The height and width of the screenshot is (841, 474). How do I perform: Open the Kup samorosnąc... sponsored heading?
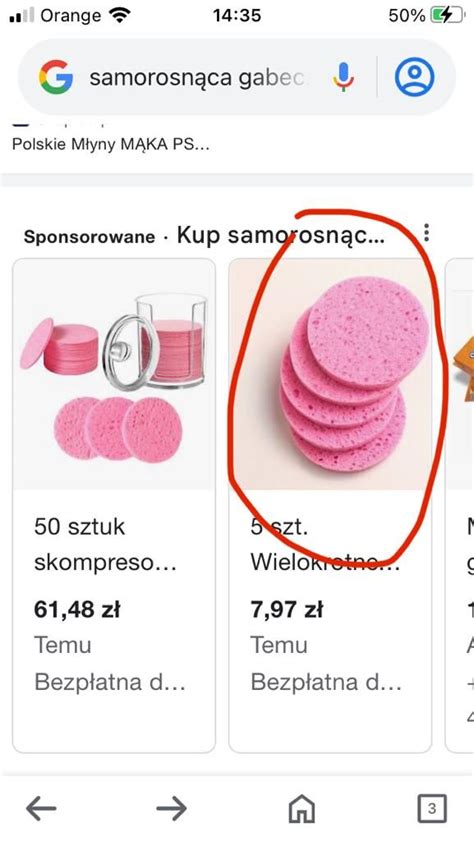tap(280, 235)
